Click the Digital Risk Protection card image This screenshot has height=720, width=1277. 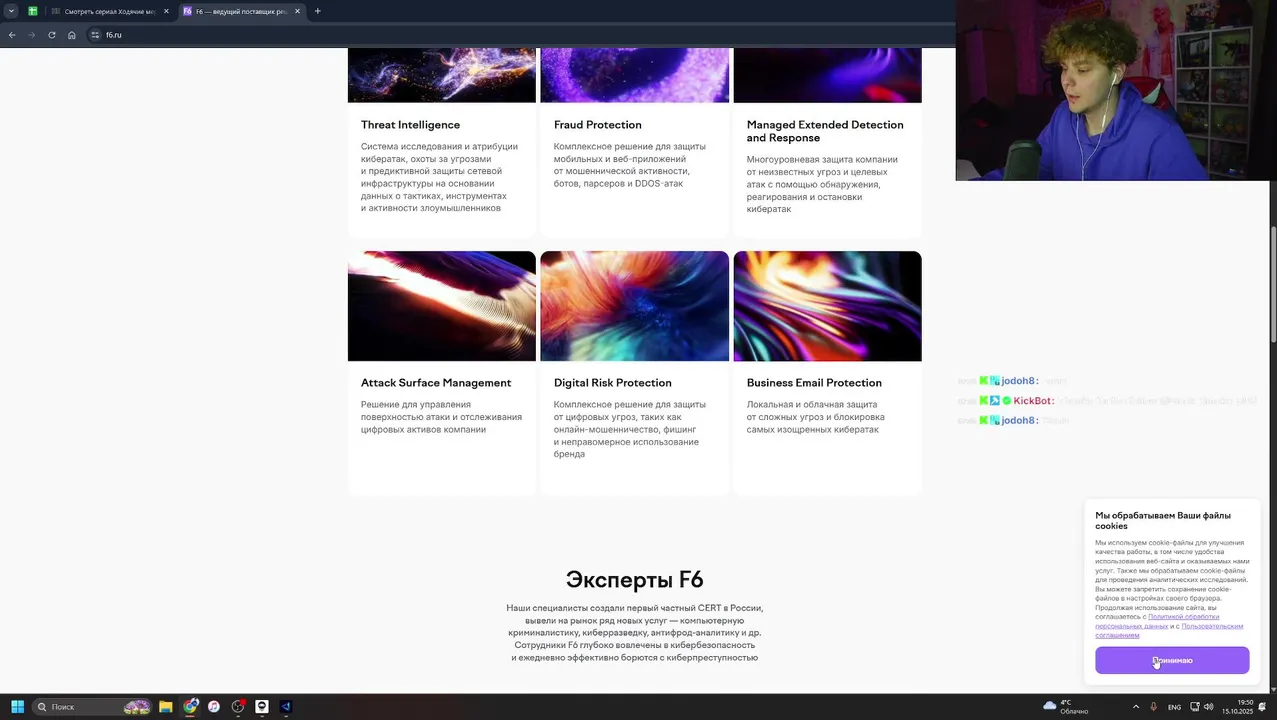(634, 306)
